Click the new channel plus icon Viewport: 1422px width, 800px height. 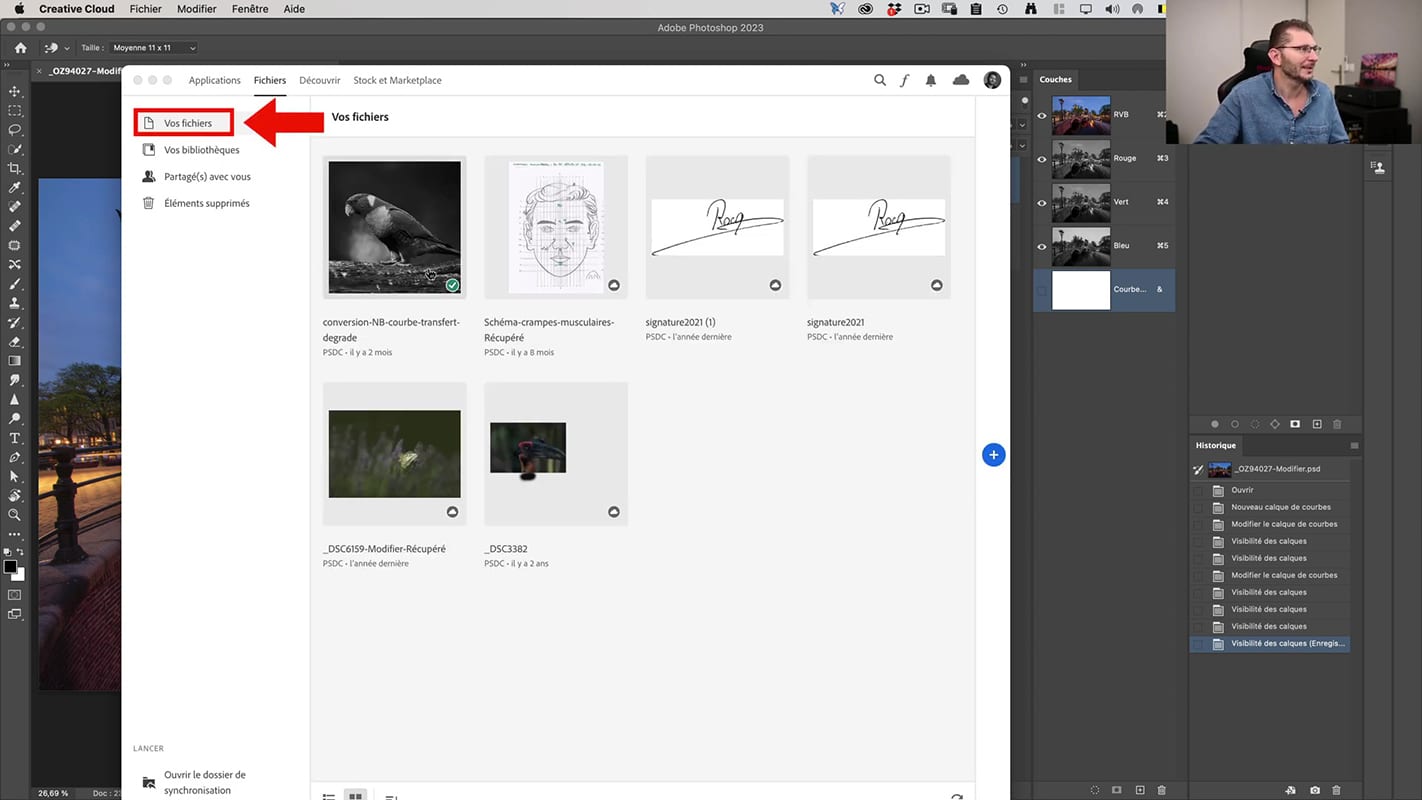[1139, 790]
